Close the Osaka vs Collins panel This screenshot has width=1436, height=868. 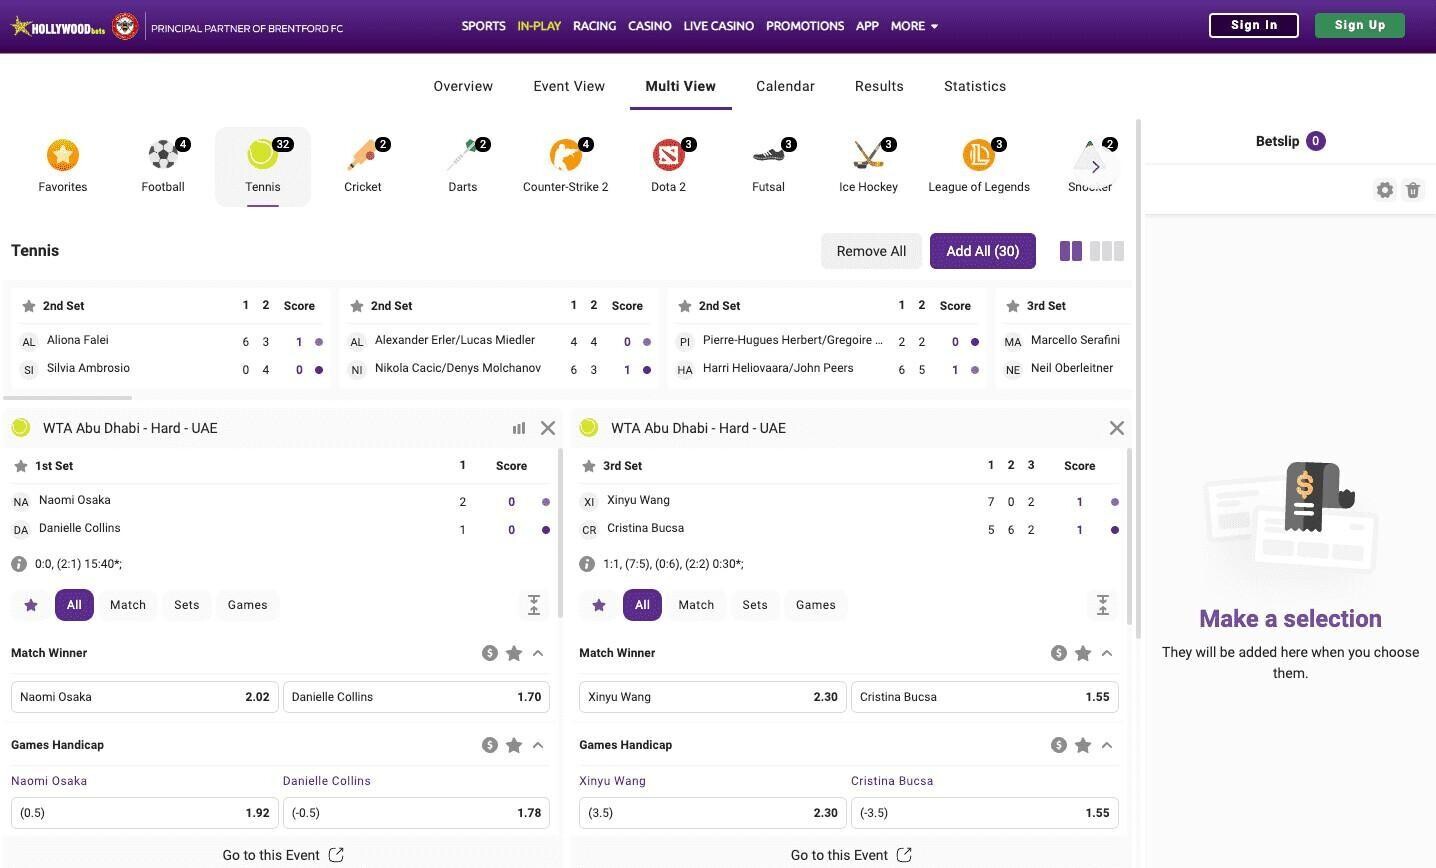(x=548, y=428)
